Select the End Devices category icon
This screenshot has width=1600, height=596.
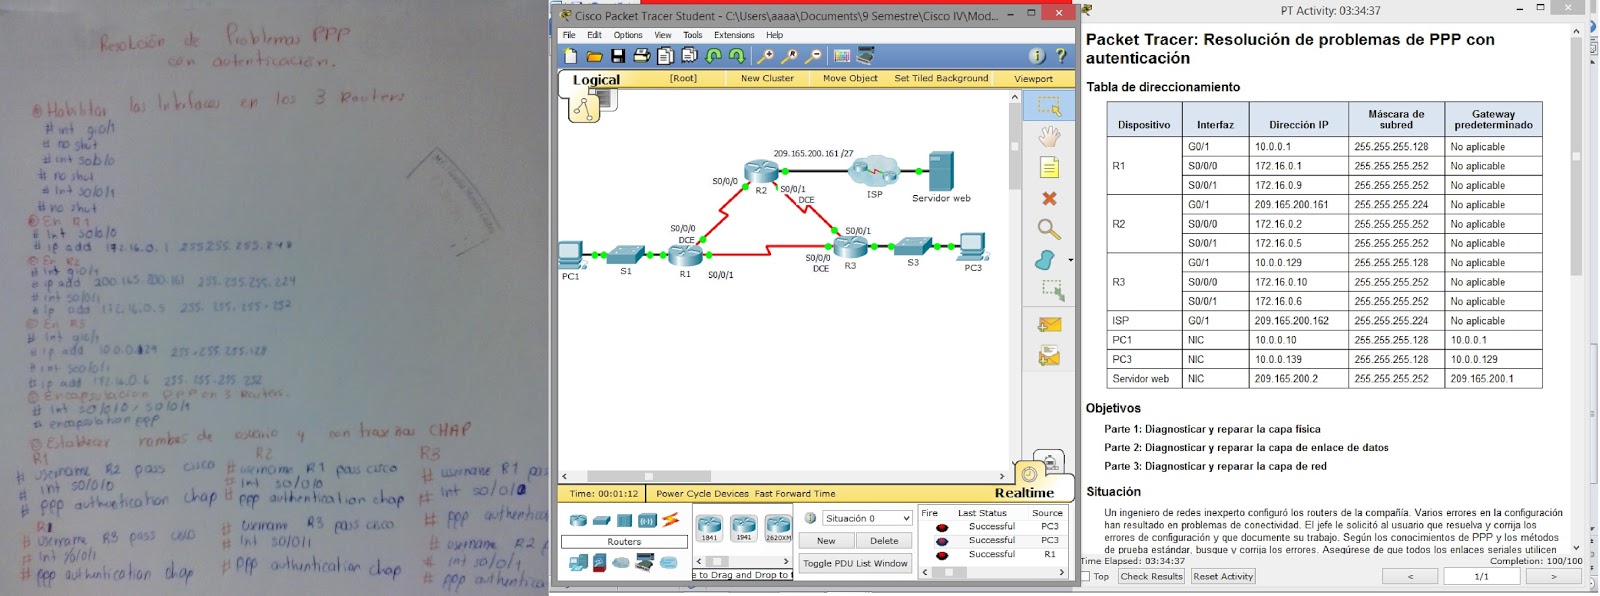click(578, 563)
